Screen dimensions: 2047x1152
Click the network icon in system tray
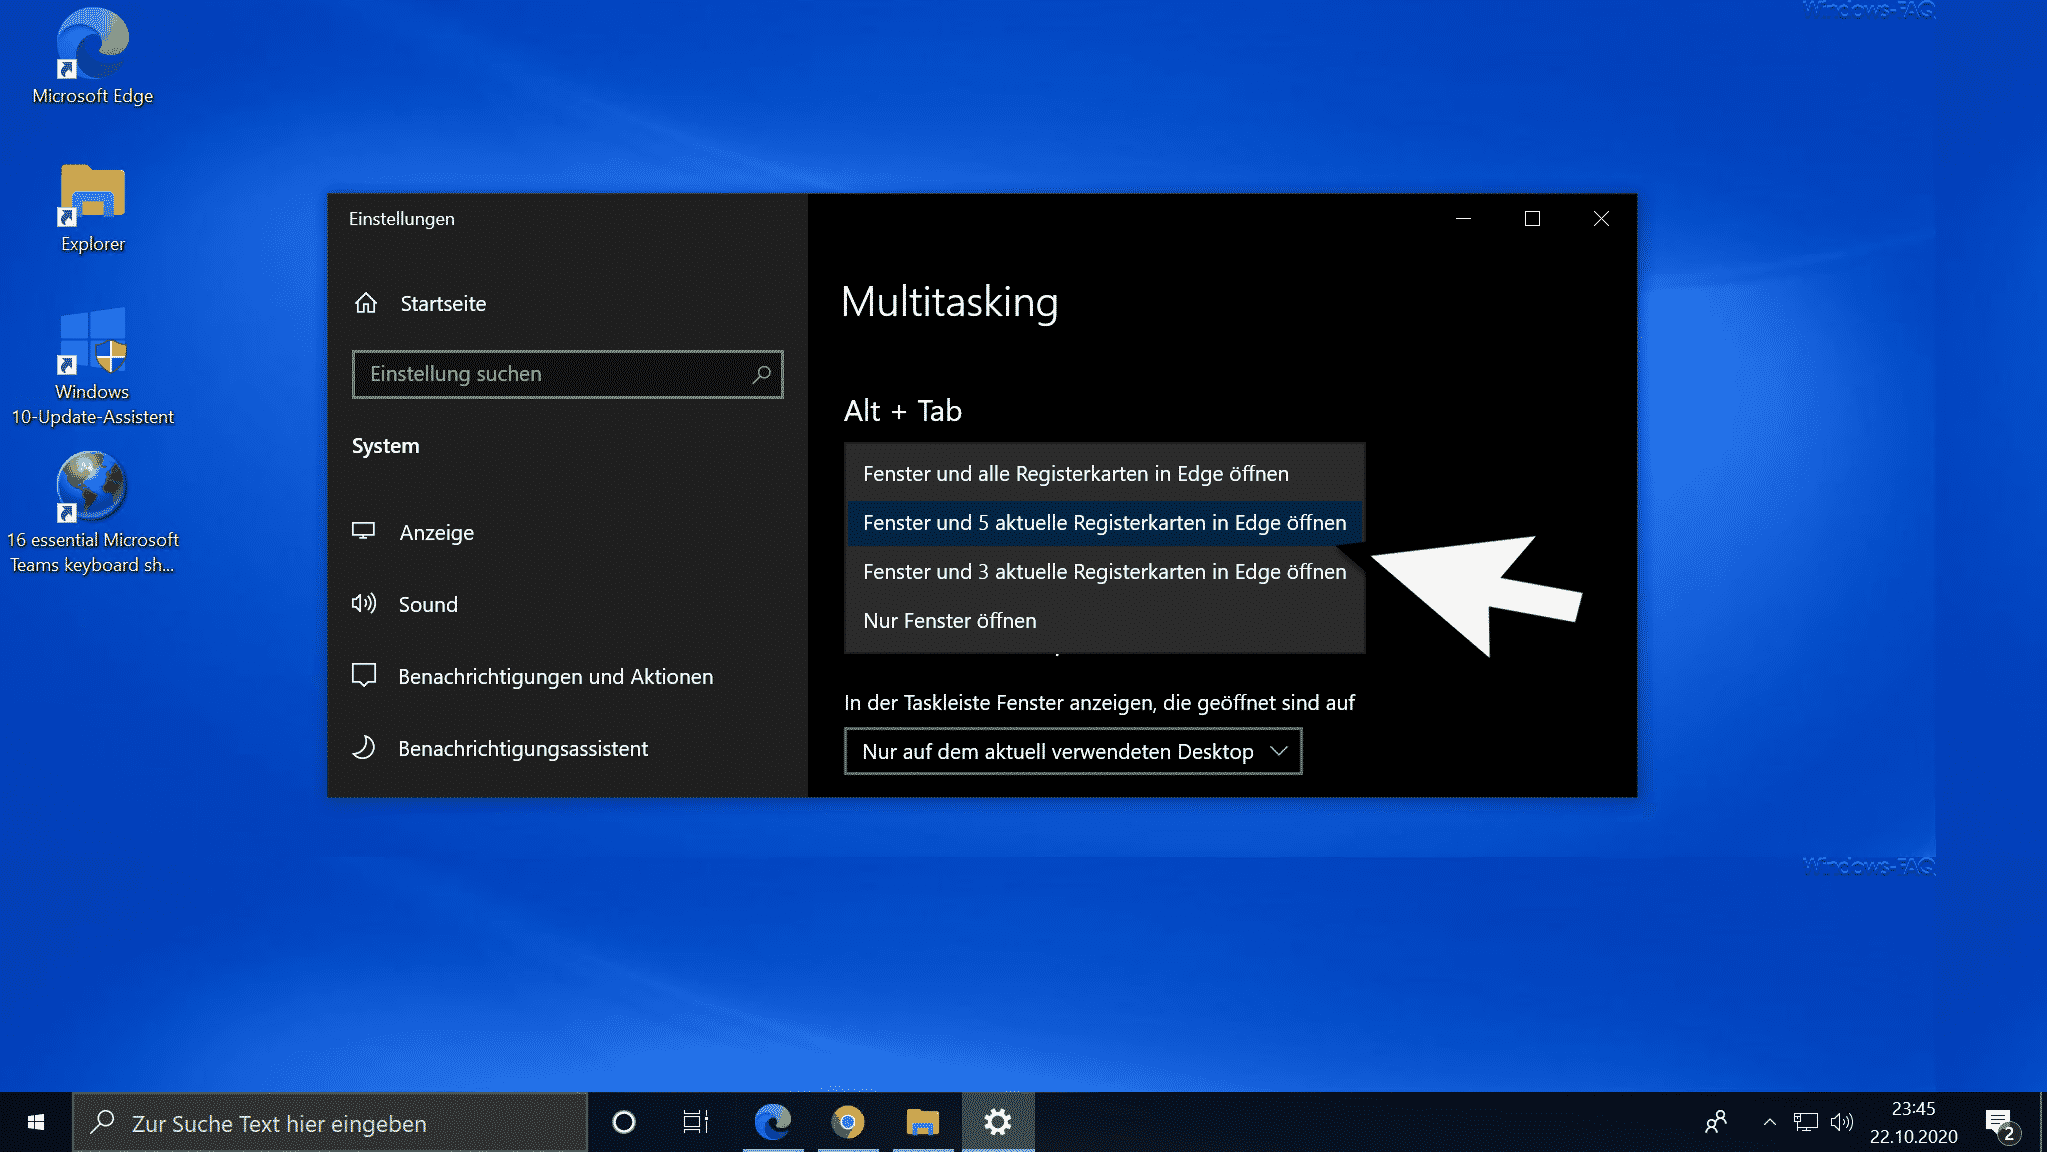pos(1806,1122)
